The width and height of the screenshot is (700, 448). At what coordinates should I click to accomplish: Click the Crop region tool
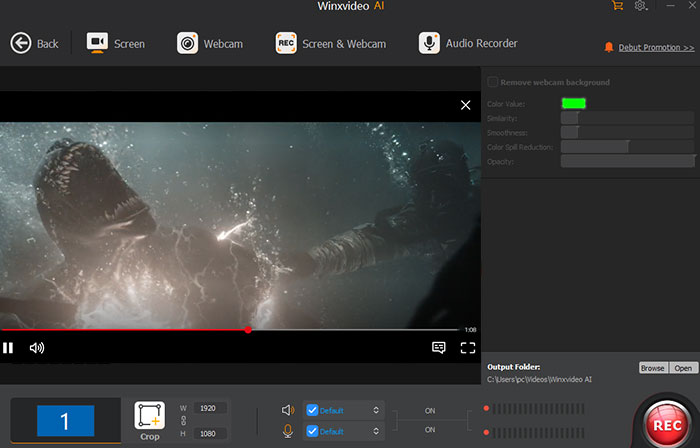[150, 421]
